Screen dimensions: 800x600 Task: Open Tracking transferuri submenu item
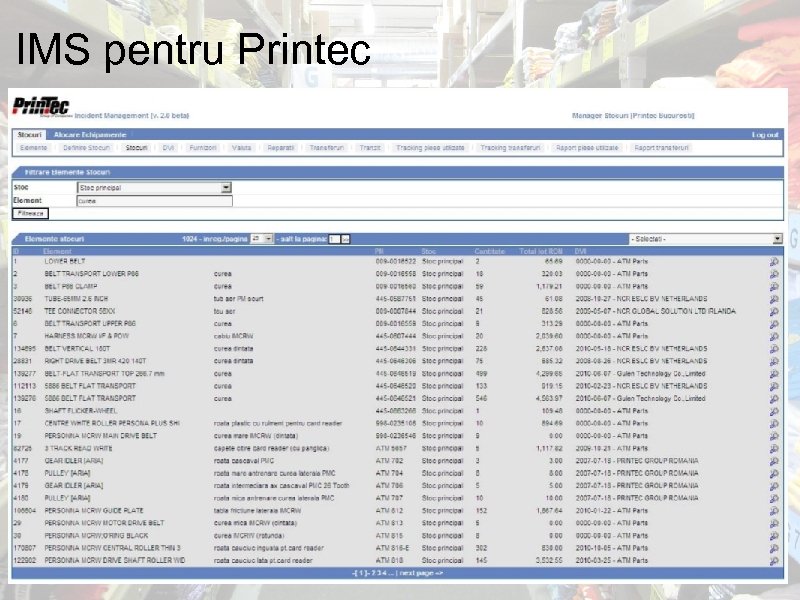510,148
